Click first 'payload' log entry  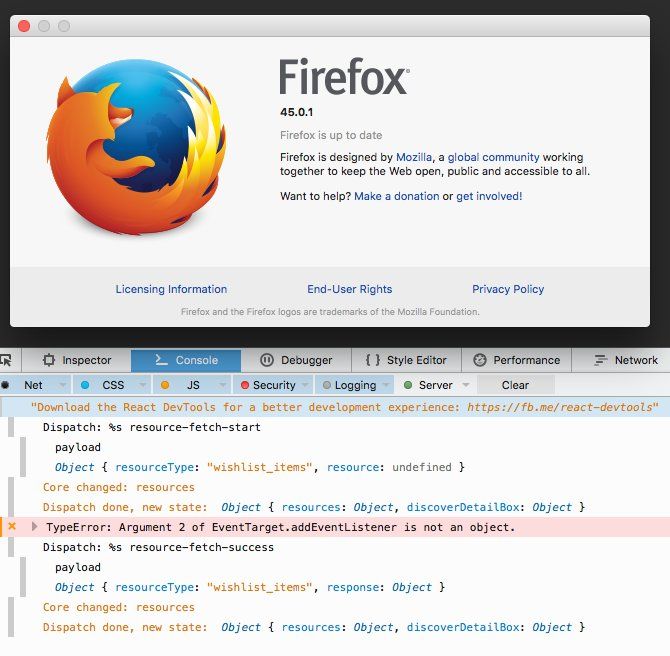[x=78, y=447]
